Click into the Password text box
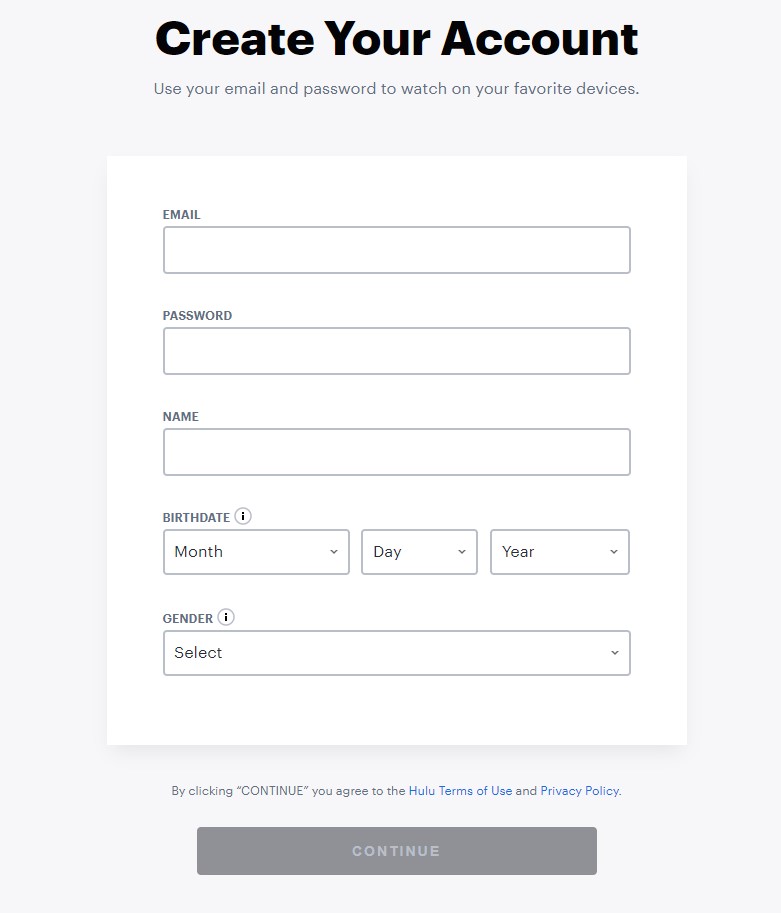 396,351
